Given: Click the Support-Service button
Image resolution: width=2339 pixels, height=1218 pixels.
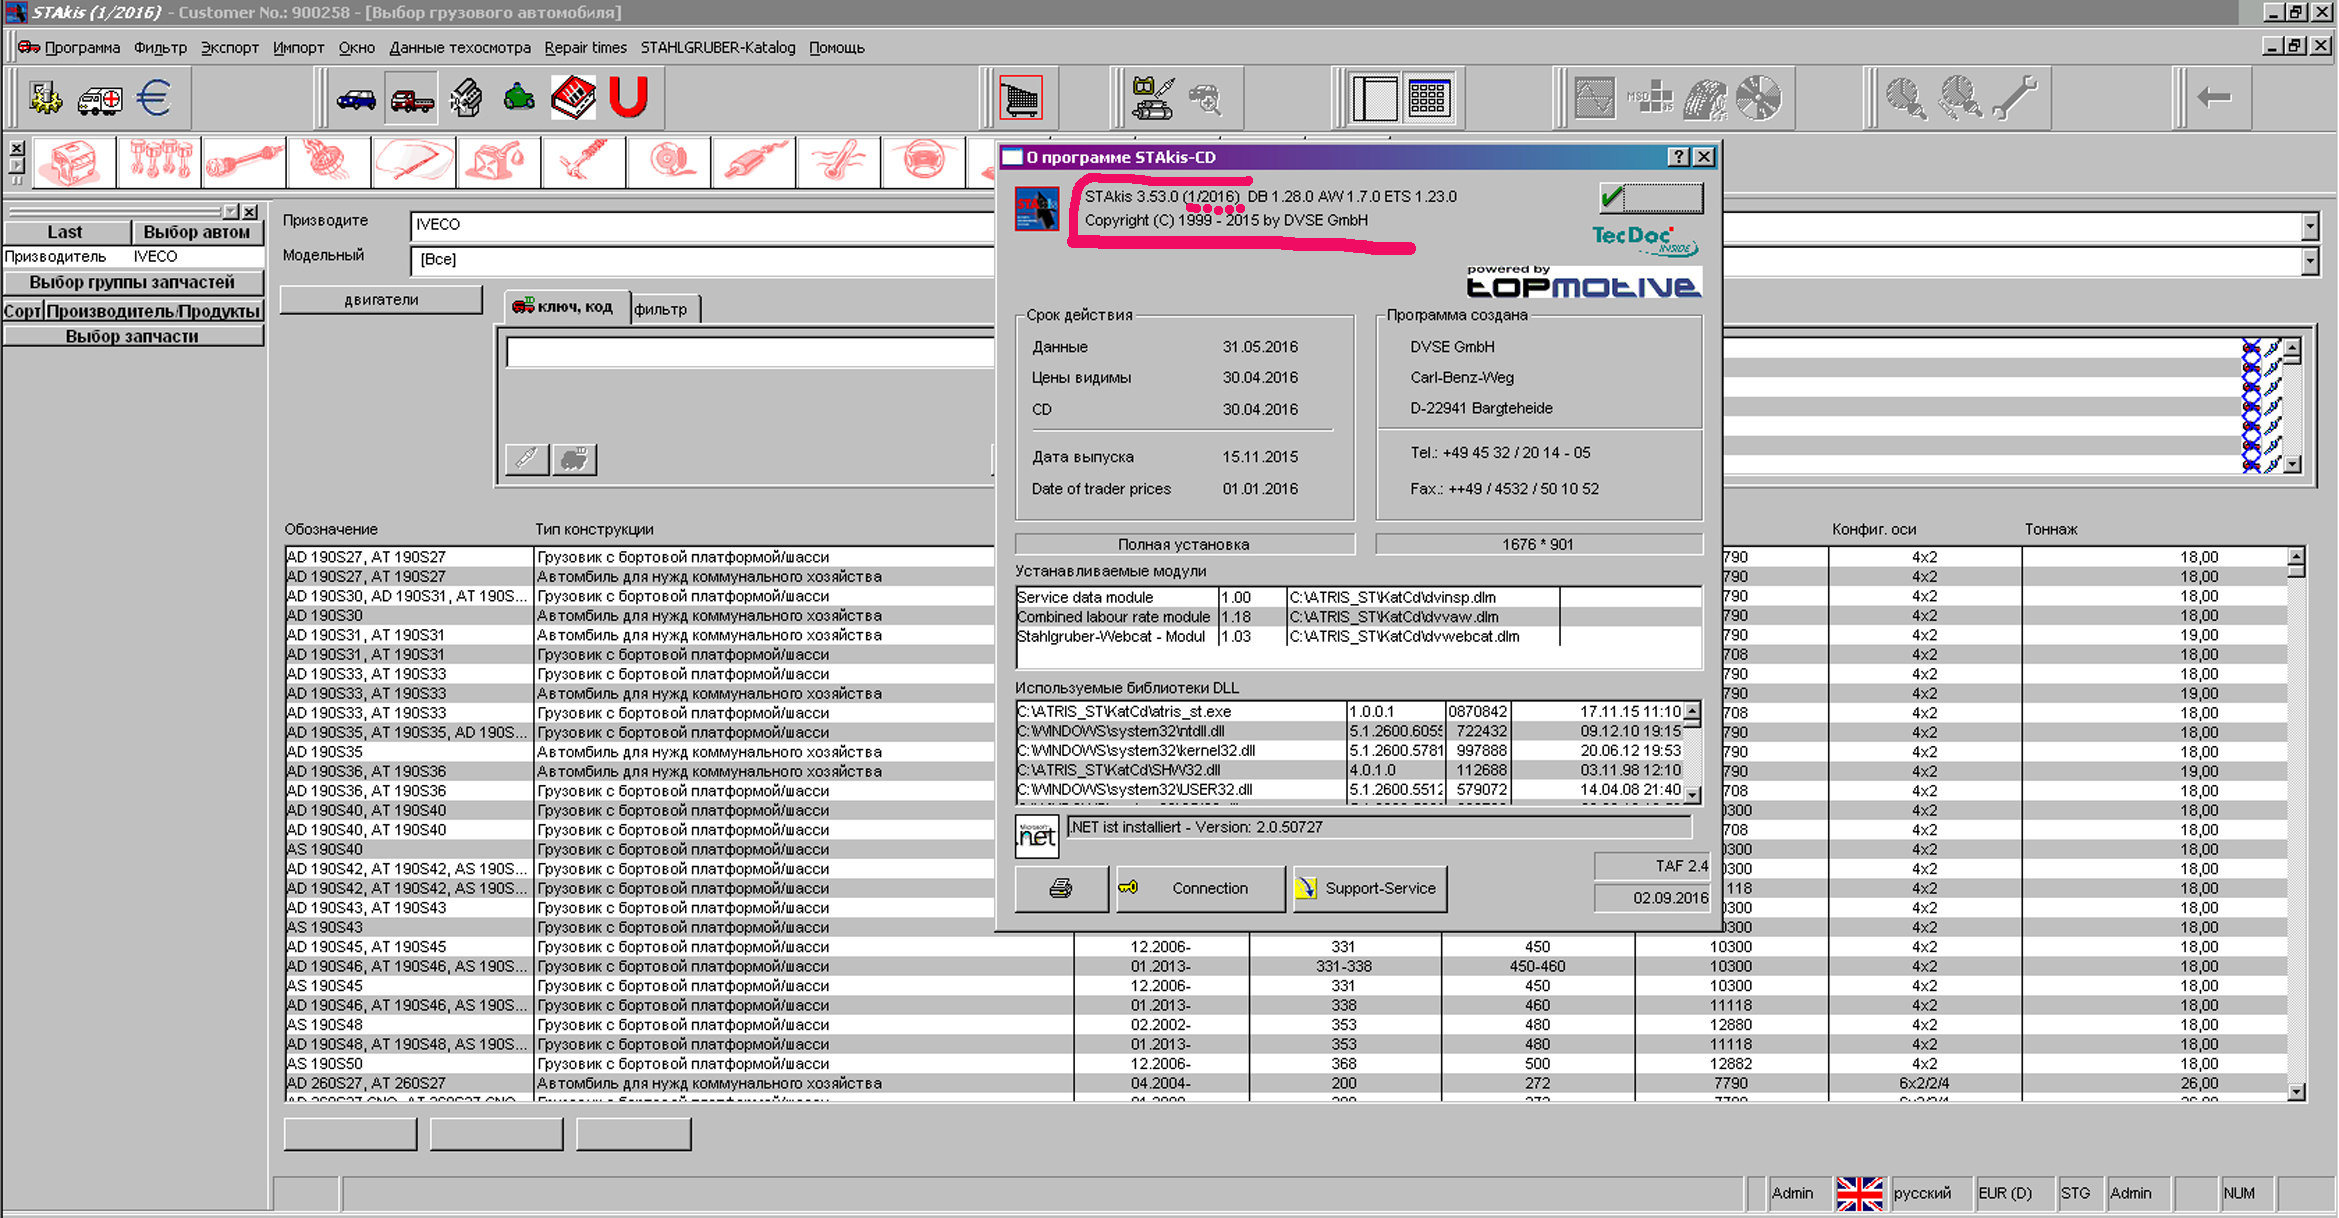Looking at the screenshot, I should coord(1369,888).
